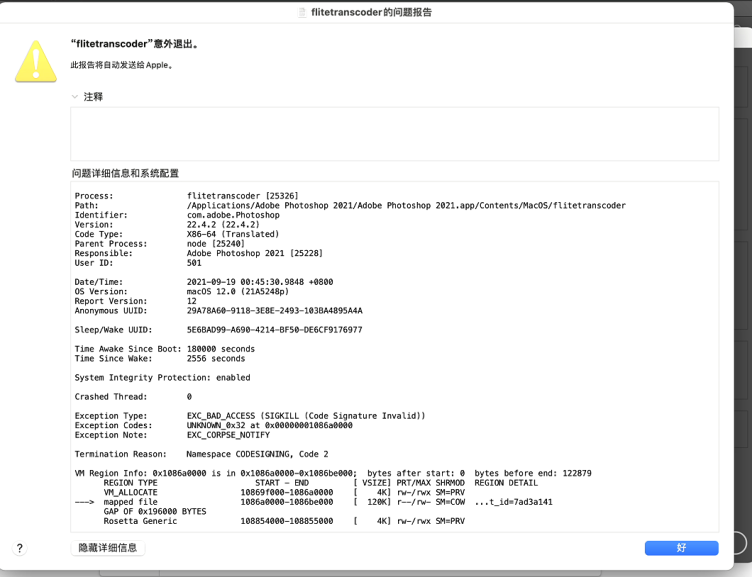Click the Path line with Adobe Photoshop 2021.app

click(350, 205)
